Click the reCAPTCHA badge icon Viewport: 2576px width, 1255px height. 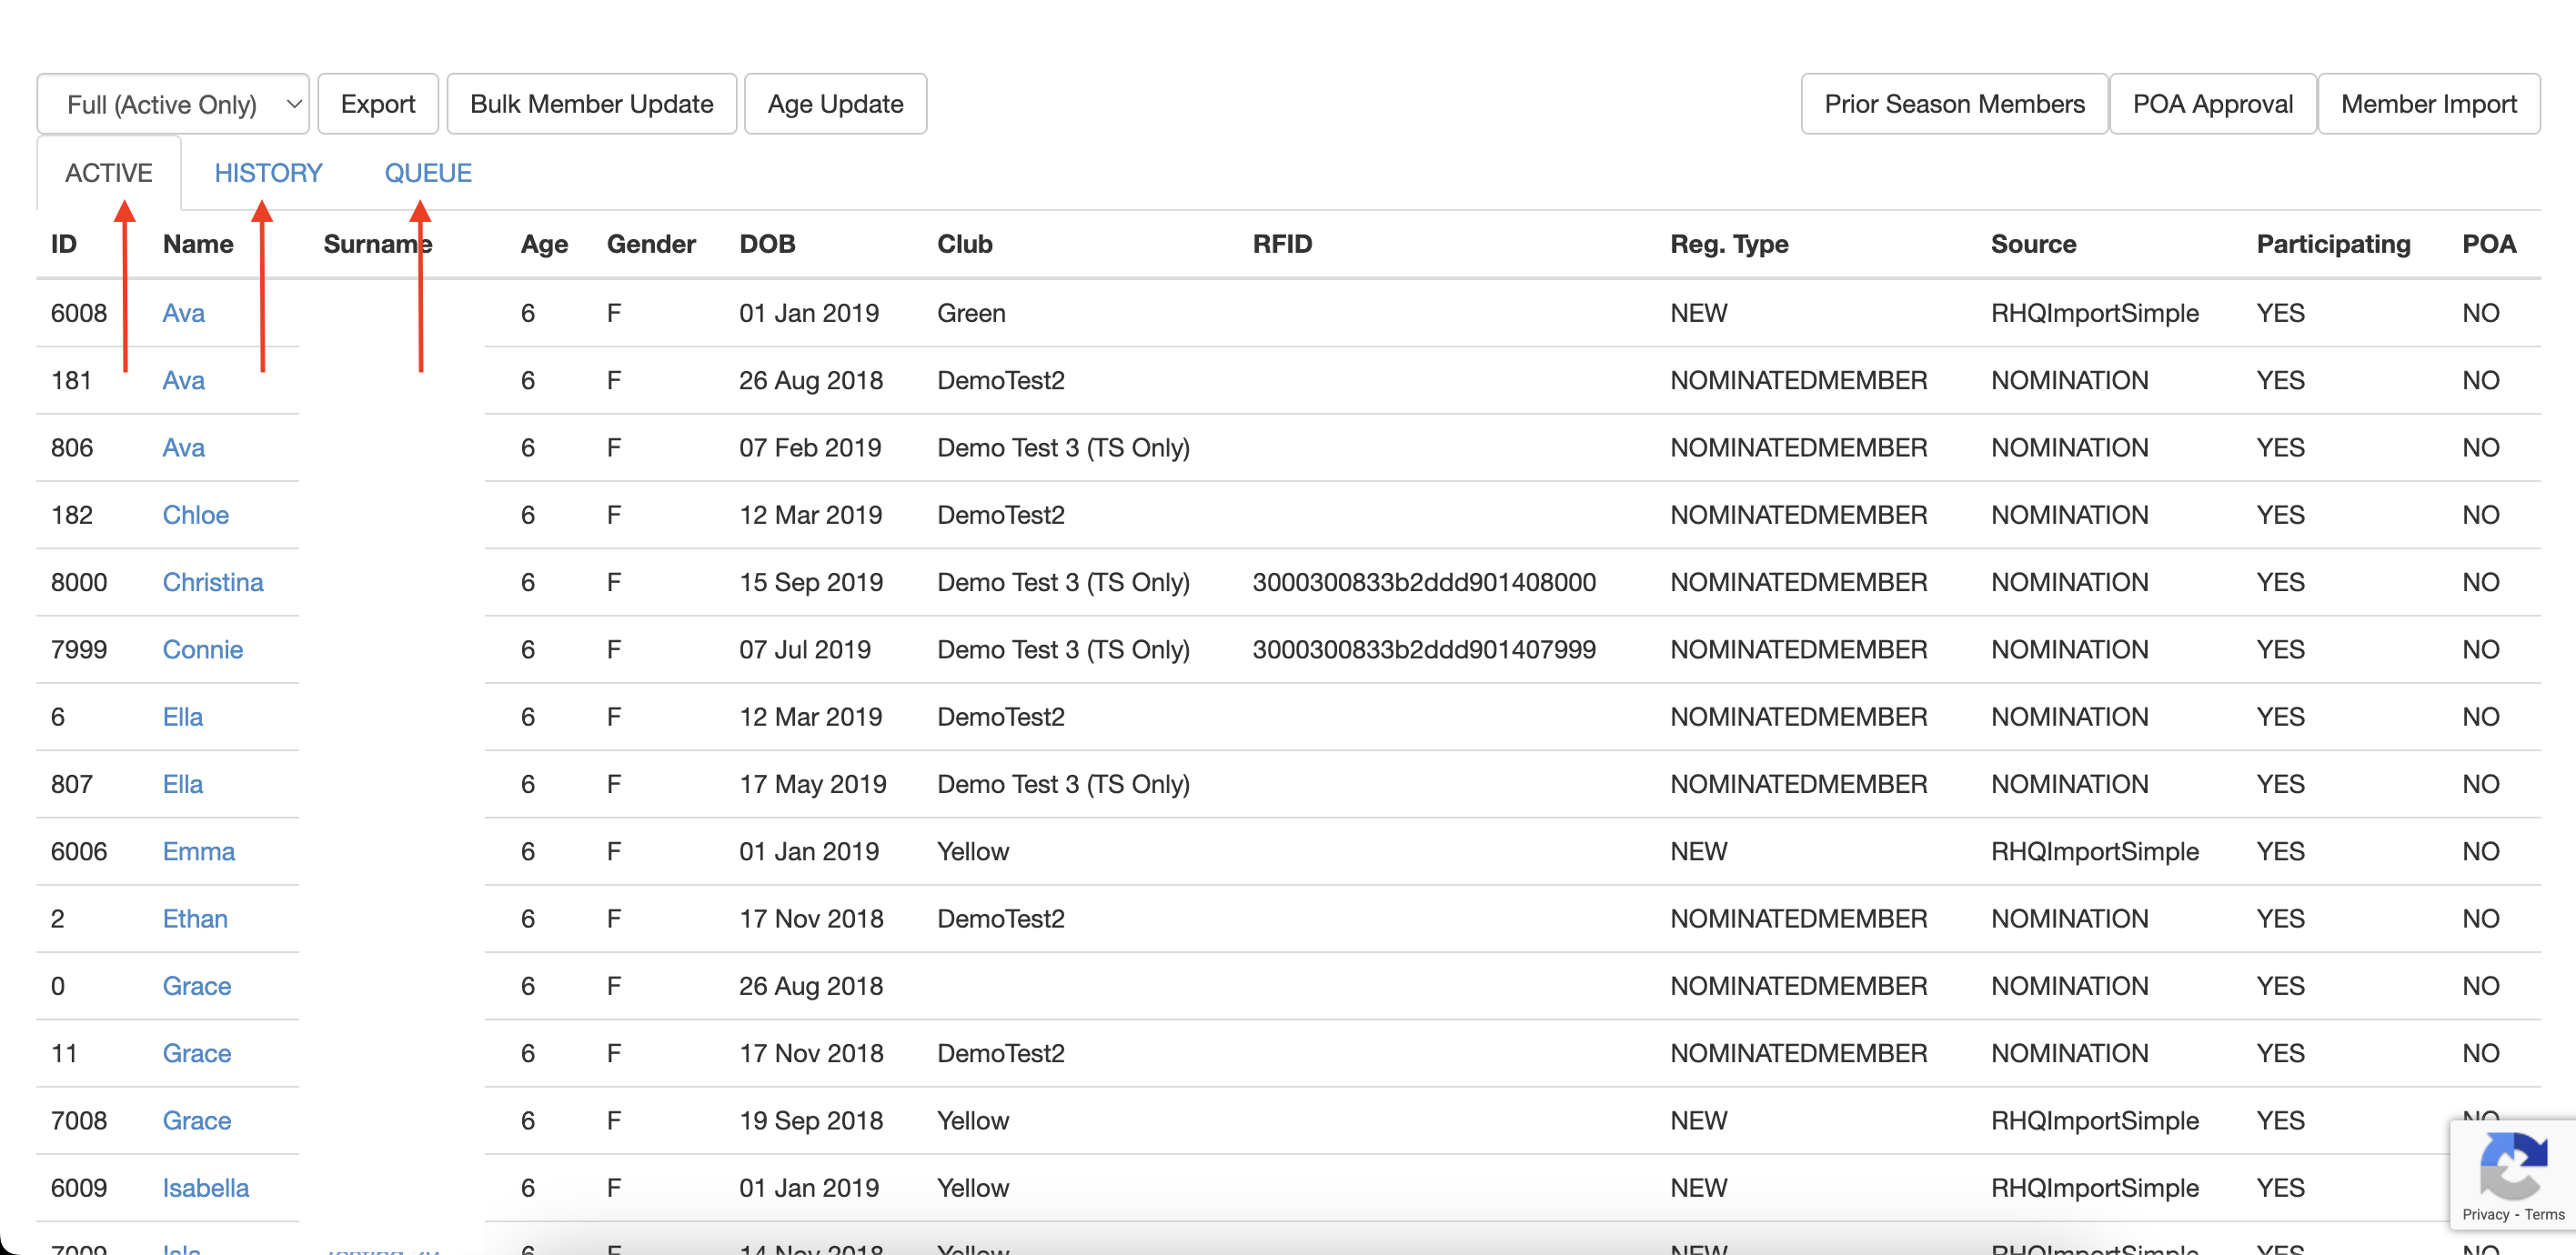(2512, 1164)
